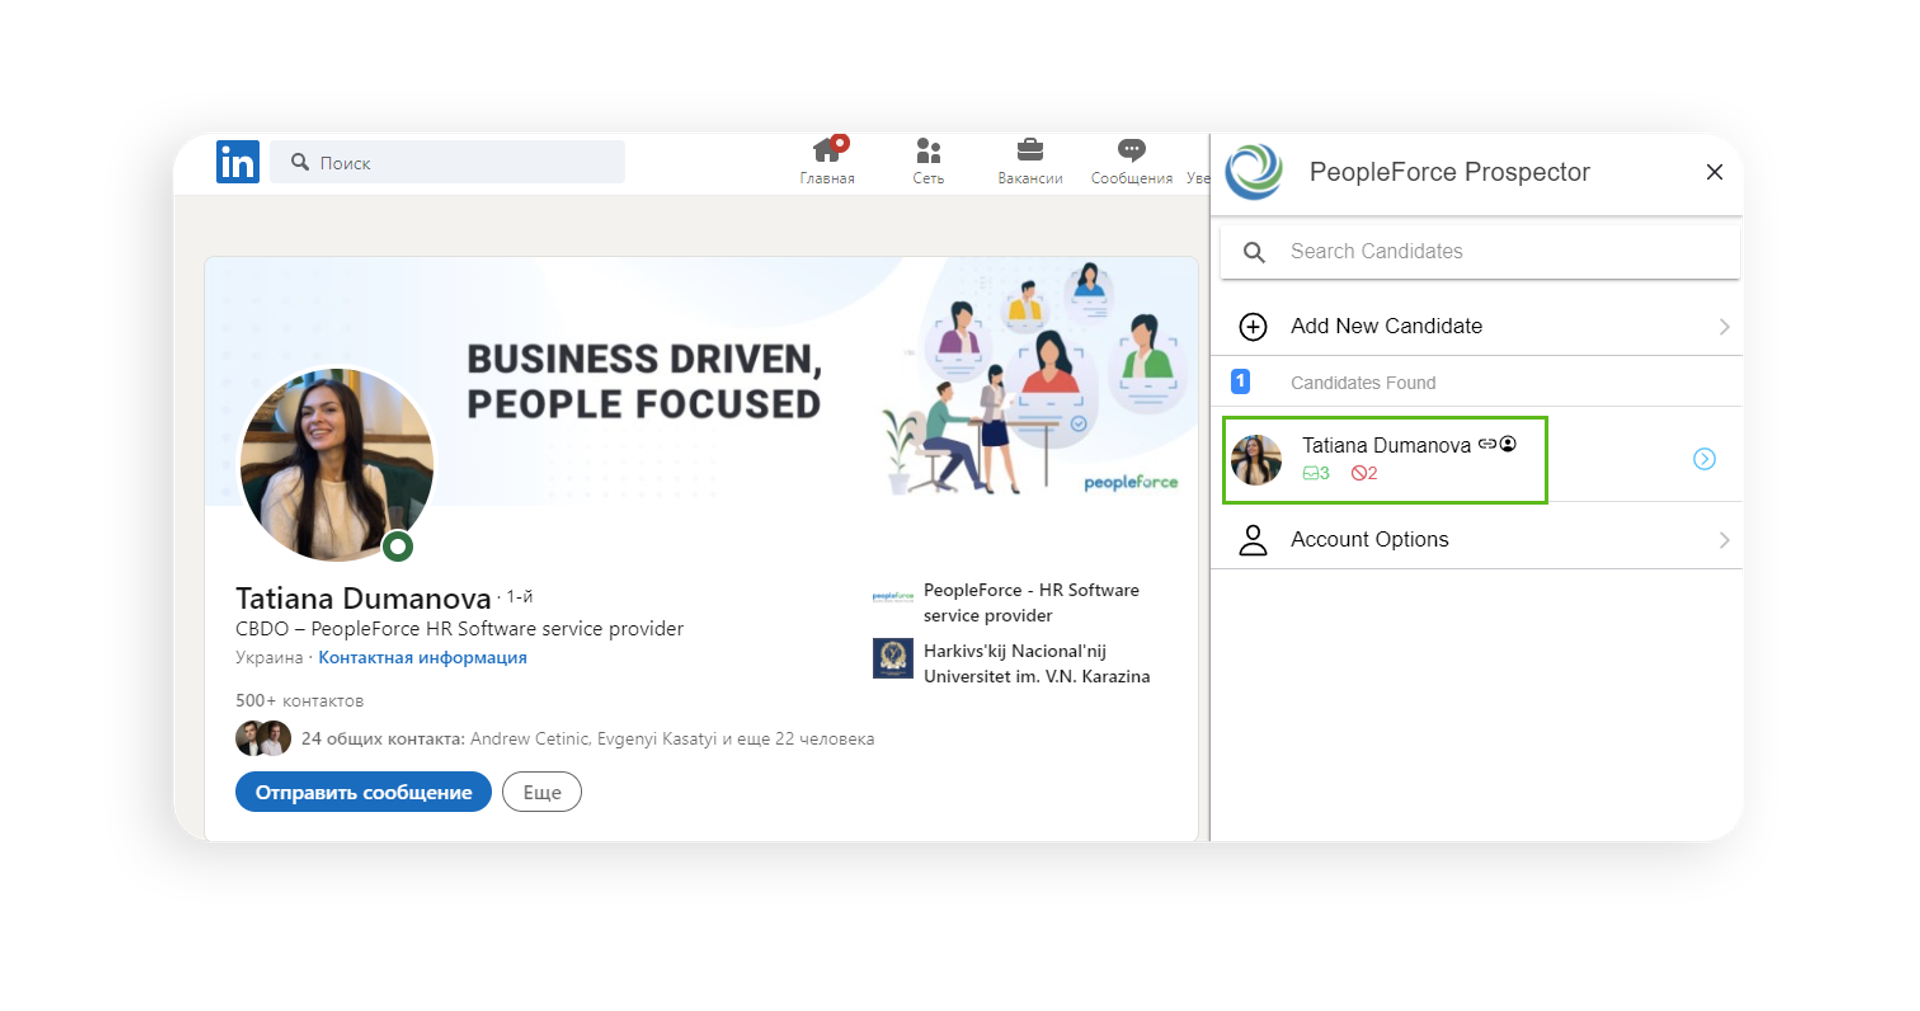Open Tatiana Dumanova candidate thumbnail
This screenshot has width=1920, height=1011.
click(1256, 460)
